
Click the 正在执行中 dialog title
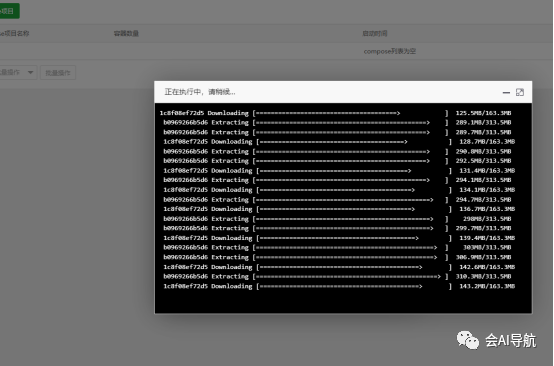coord(200,92)
